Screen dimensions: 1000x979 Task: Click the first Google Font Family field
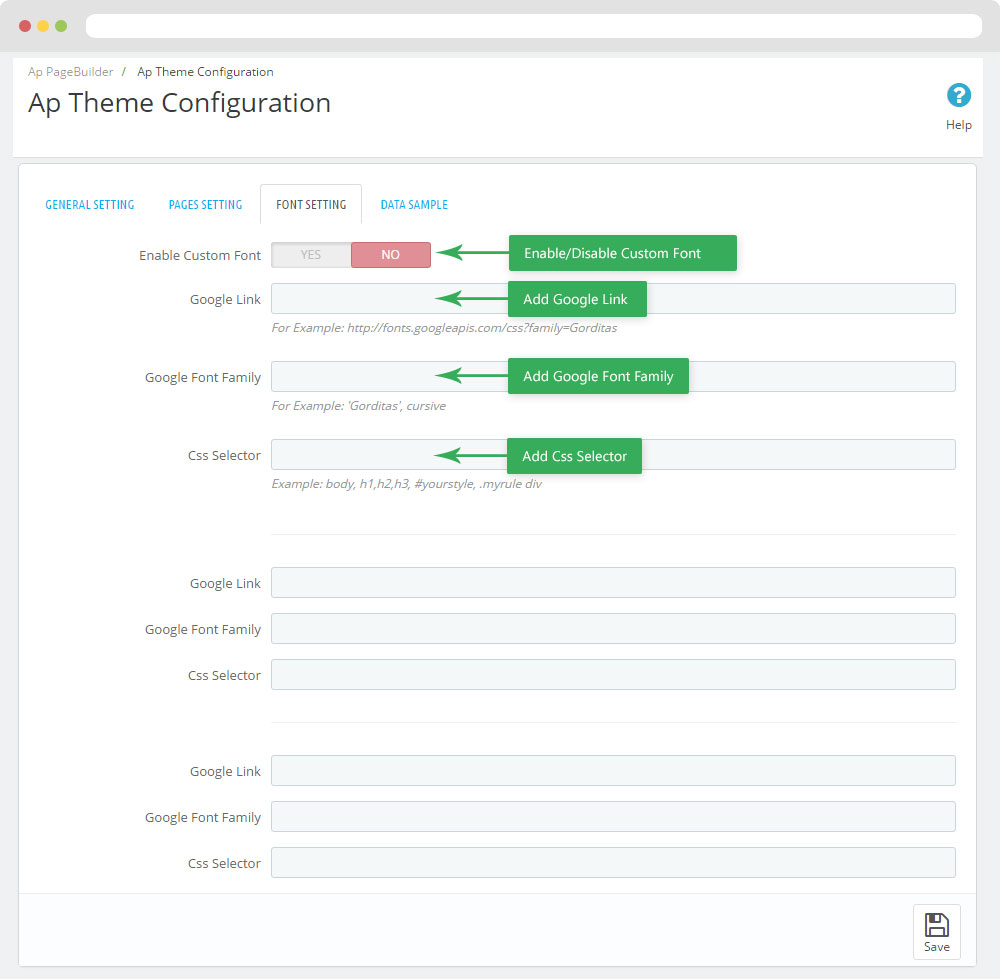[x=820, y=377]
